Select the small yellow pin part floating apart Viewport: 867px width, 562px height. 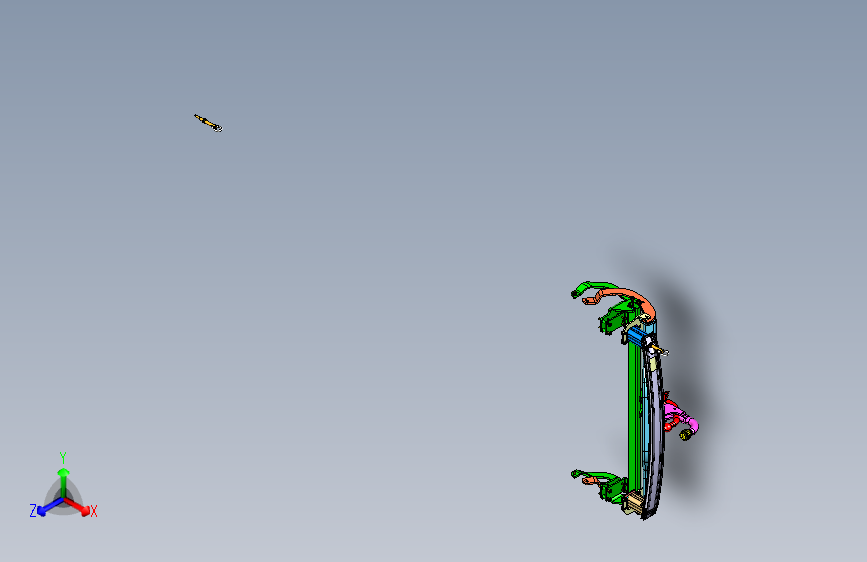[x=208, y=123]
